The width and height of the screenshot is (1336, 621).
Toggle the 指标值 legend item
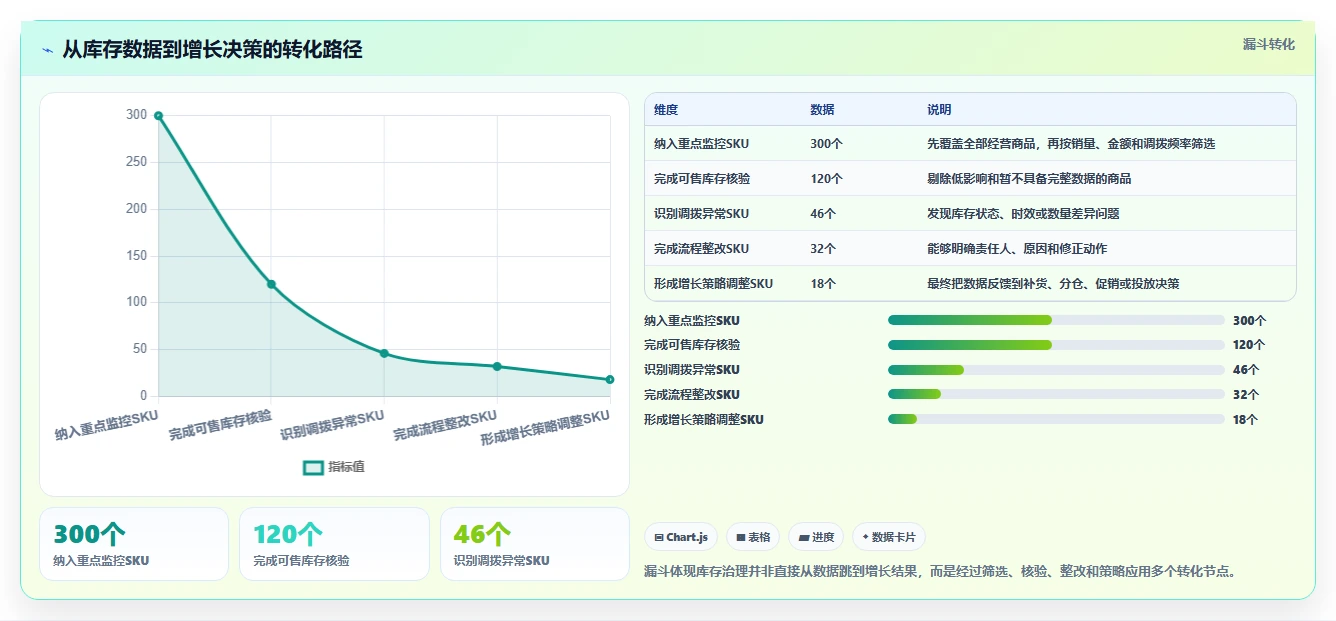(334, 467)
